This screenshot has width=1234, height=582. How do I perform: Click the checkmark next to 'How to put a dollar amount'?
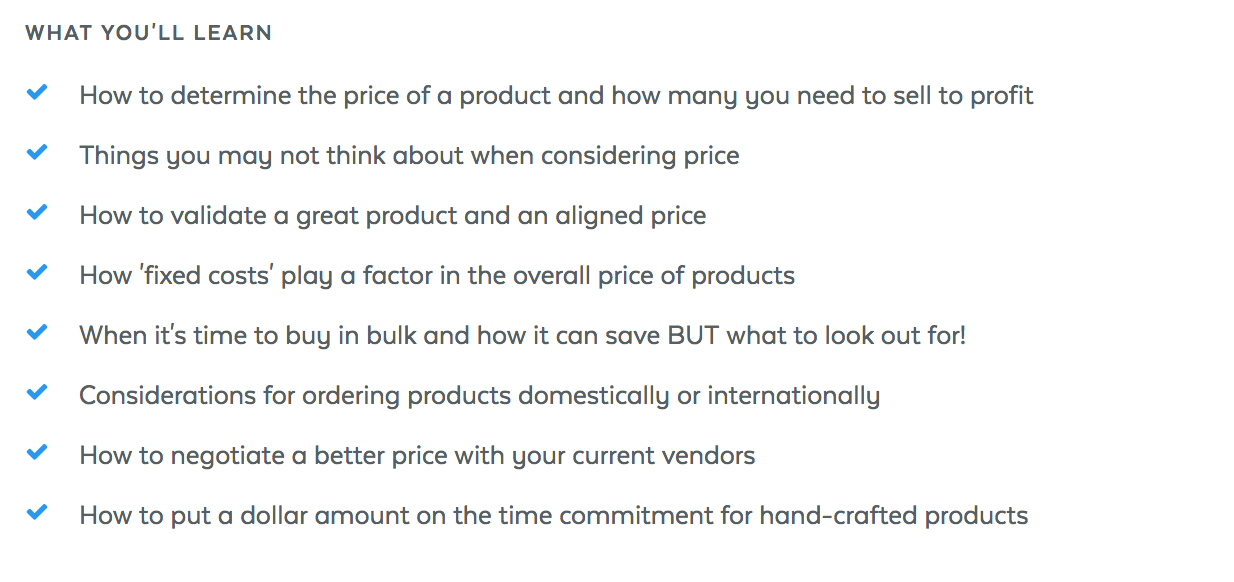tap(37, 513)
